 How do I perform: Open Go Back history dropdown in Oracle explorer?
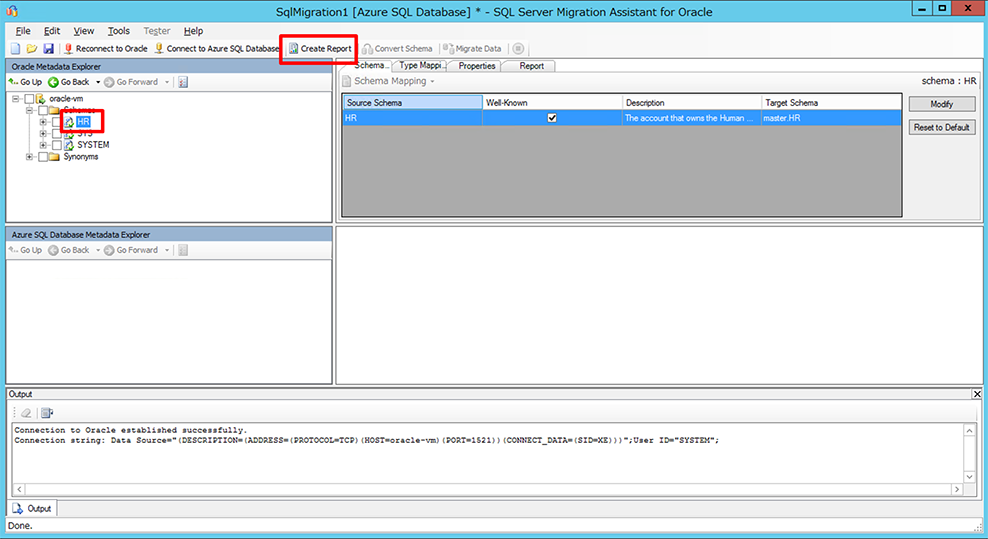pos(98,82)
